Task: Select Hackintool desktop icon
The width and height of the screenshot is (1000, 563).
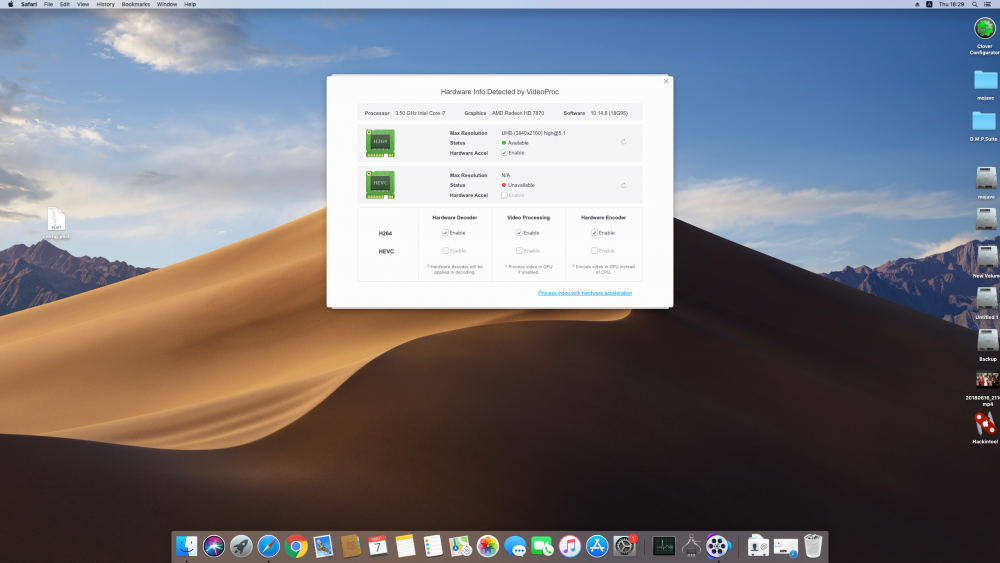Action: [985, 425]
